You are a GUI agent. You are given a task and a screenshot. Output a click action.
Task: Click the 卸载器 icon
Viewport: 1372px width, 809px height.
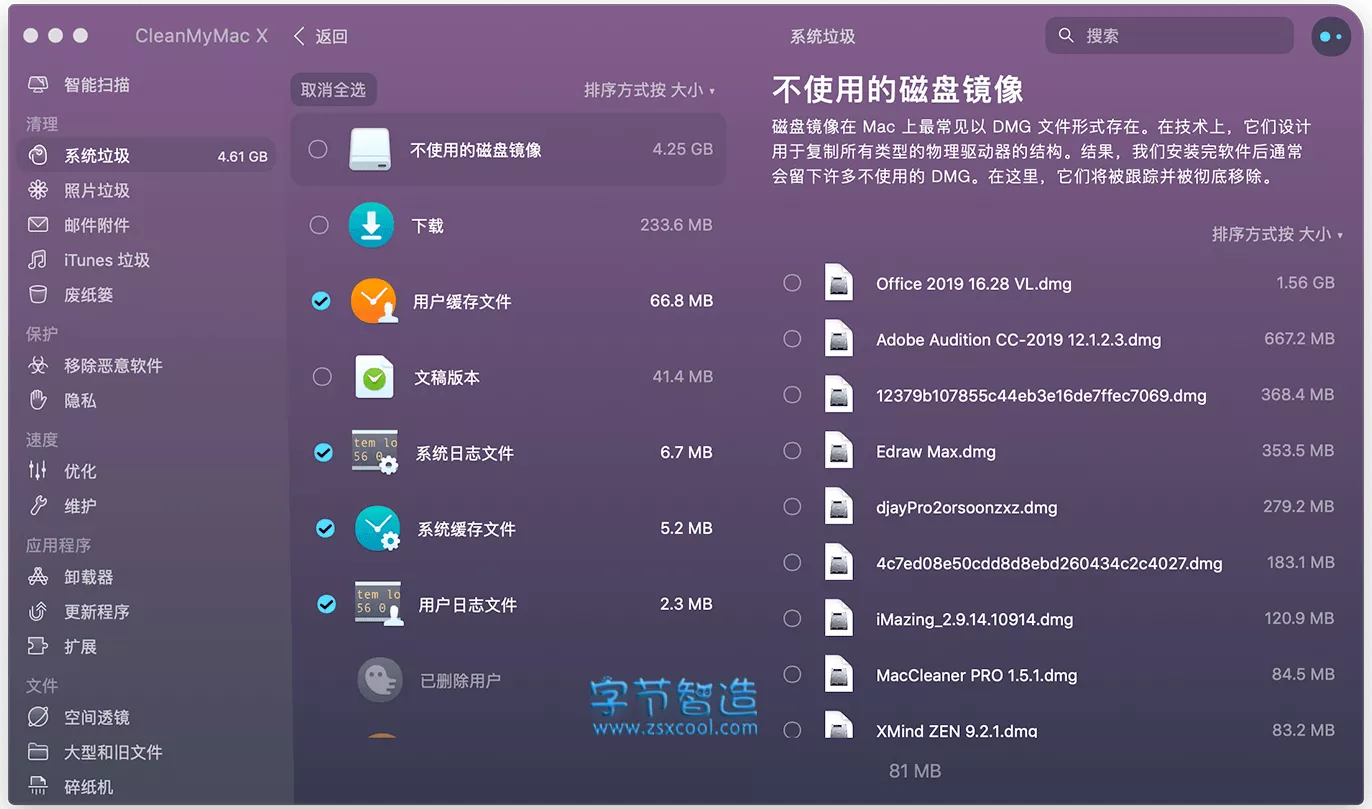tap(38, 576)
